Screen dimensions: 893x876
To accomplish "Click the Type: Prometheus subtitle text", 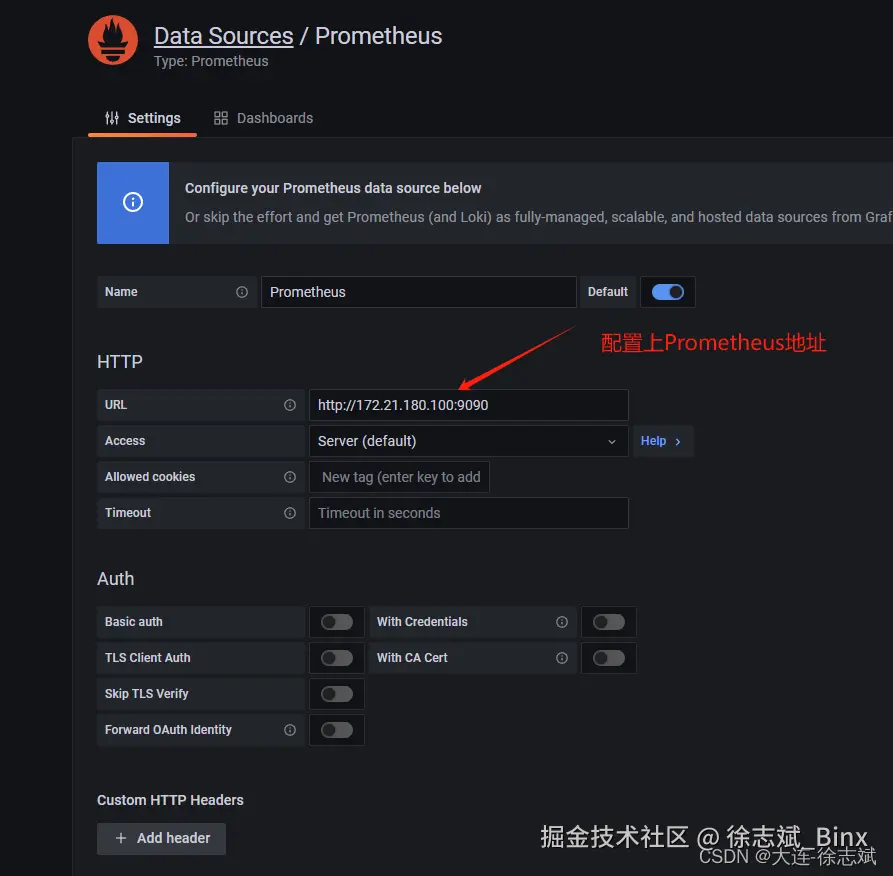I will point(211,61).
